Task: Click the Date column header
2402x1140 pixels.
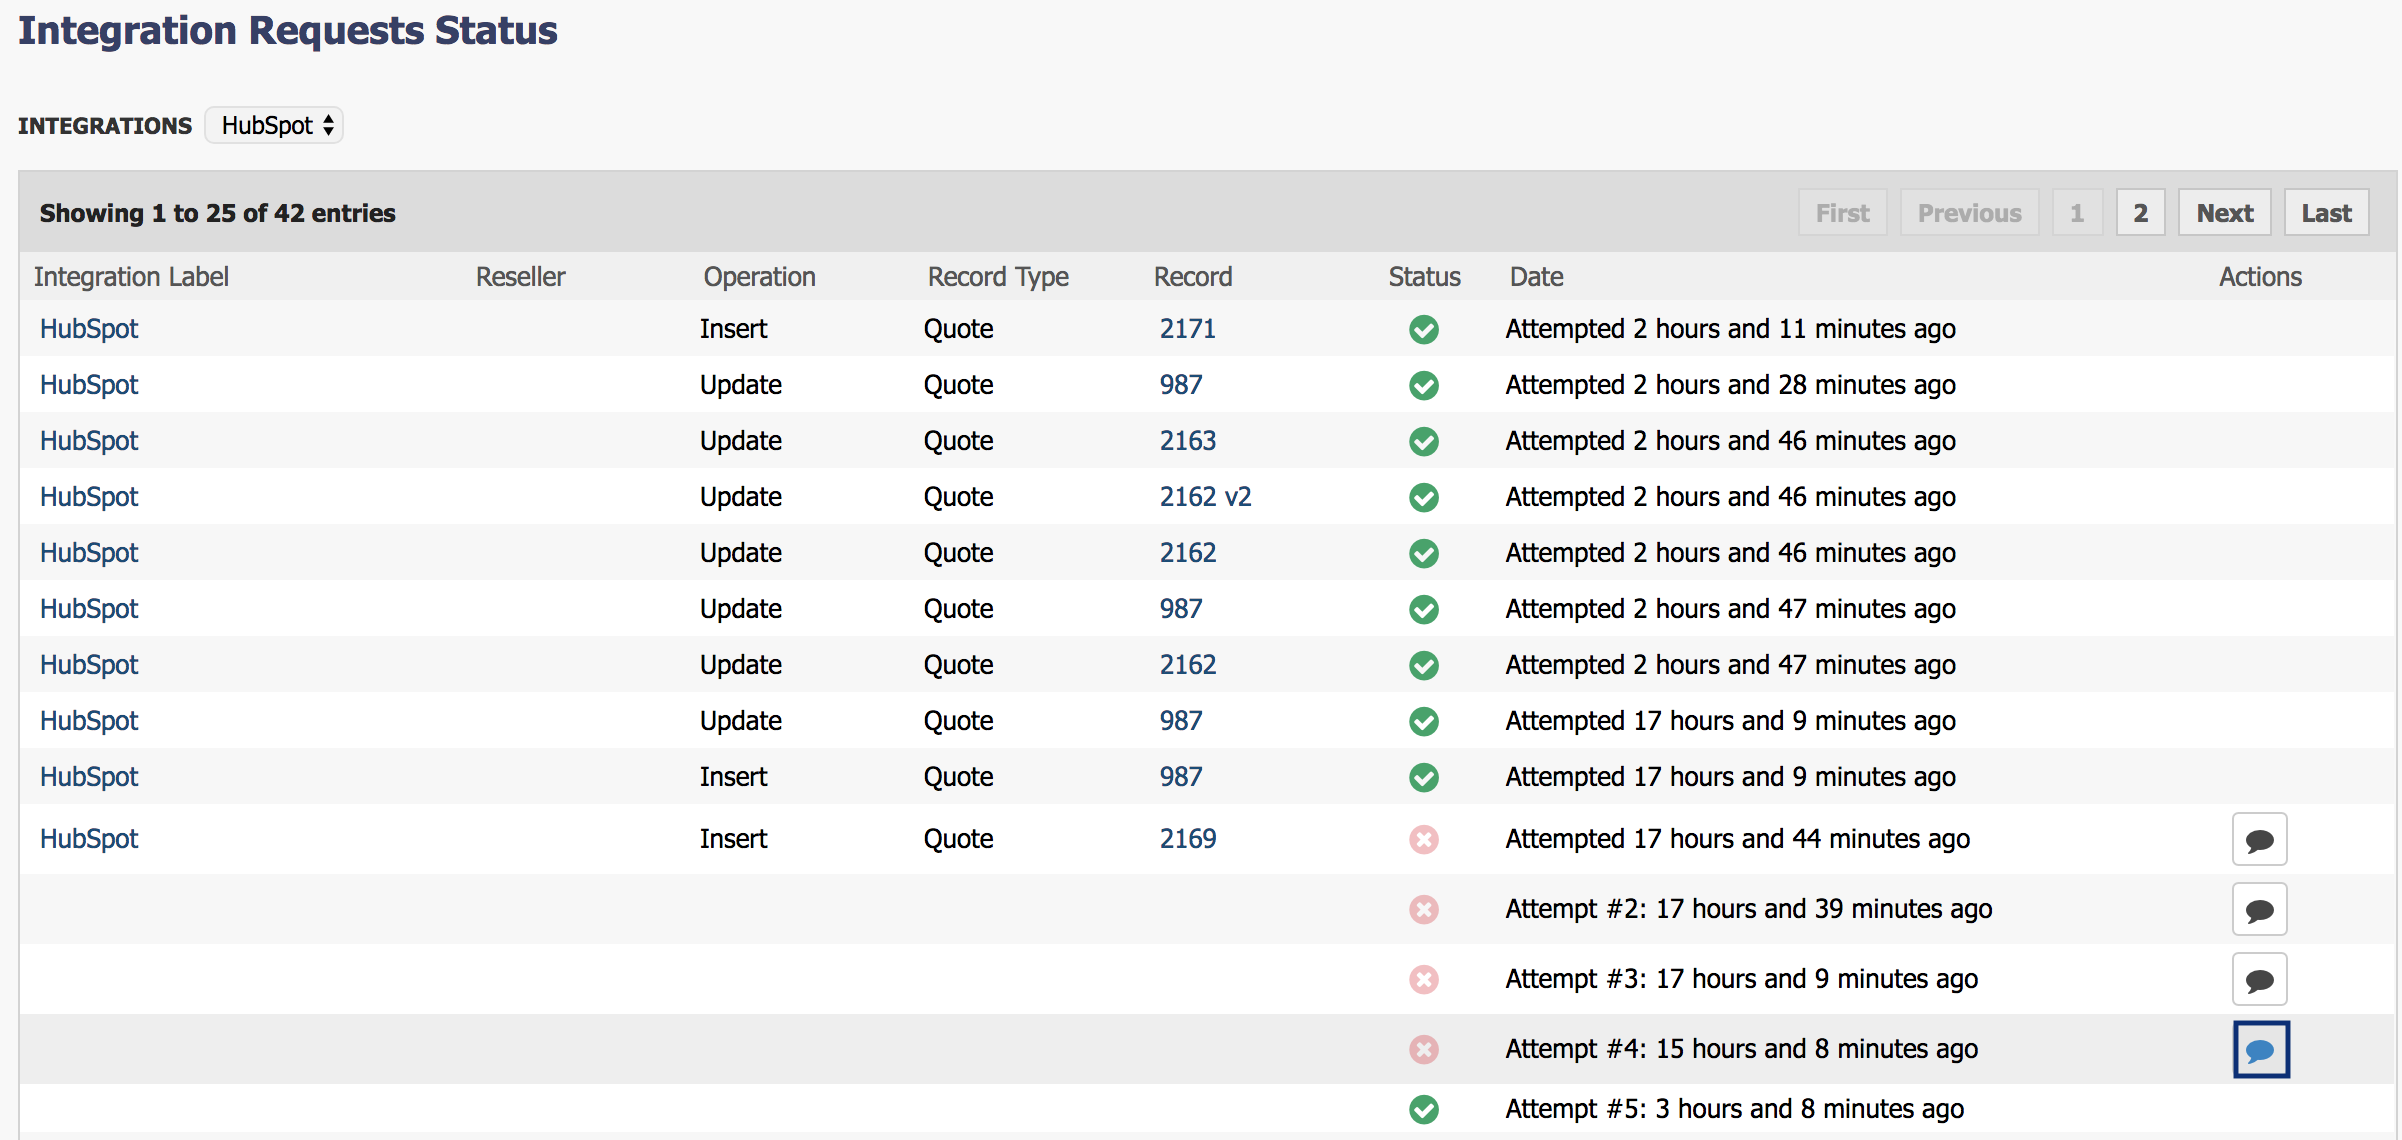Action: pyautogui.click(x=1536, y=277)
